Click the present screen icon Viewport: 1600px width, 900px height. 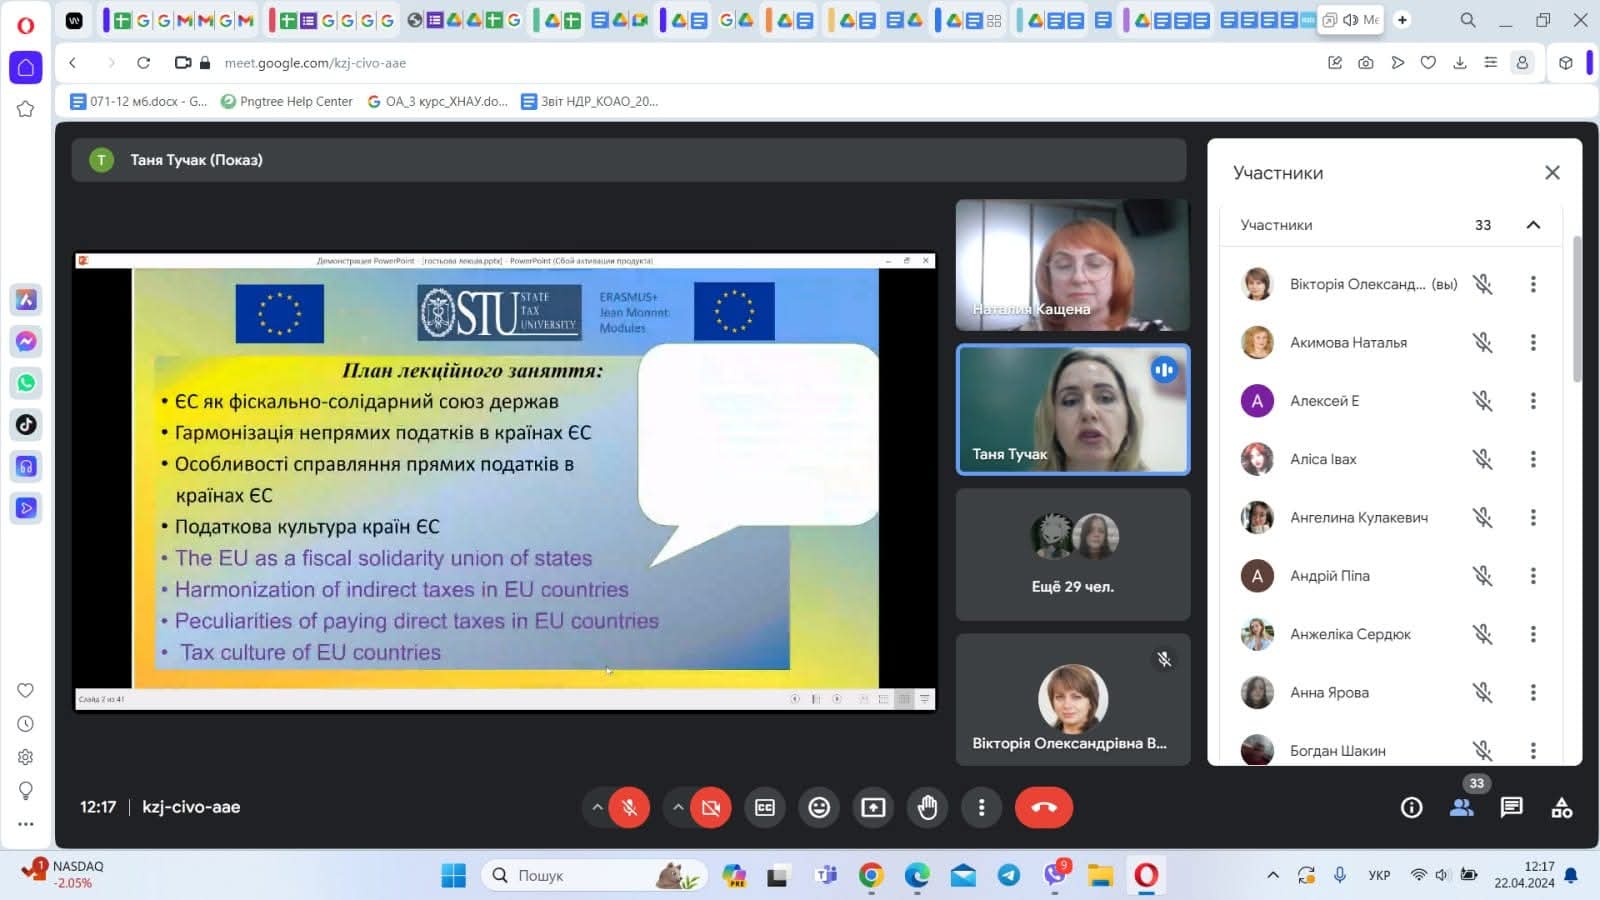pos(873,807)
